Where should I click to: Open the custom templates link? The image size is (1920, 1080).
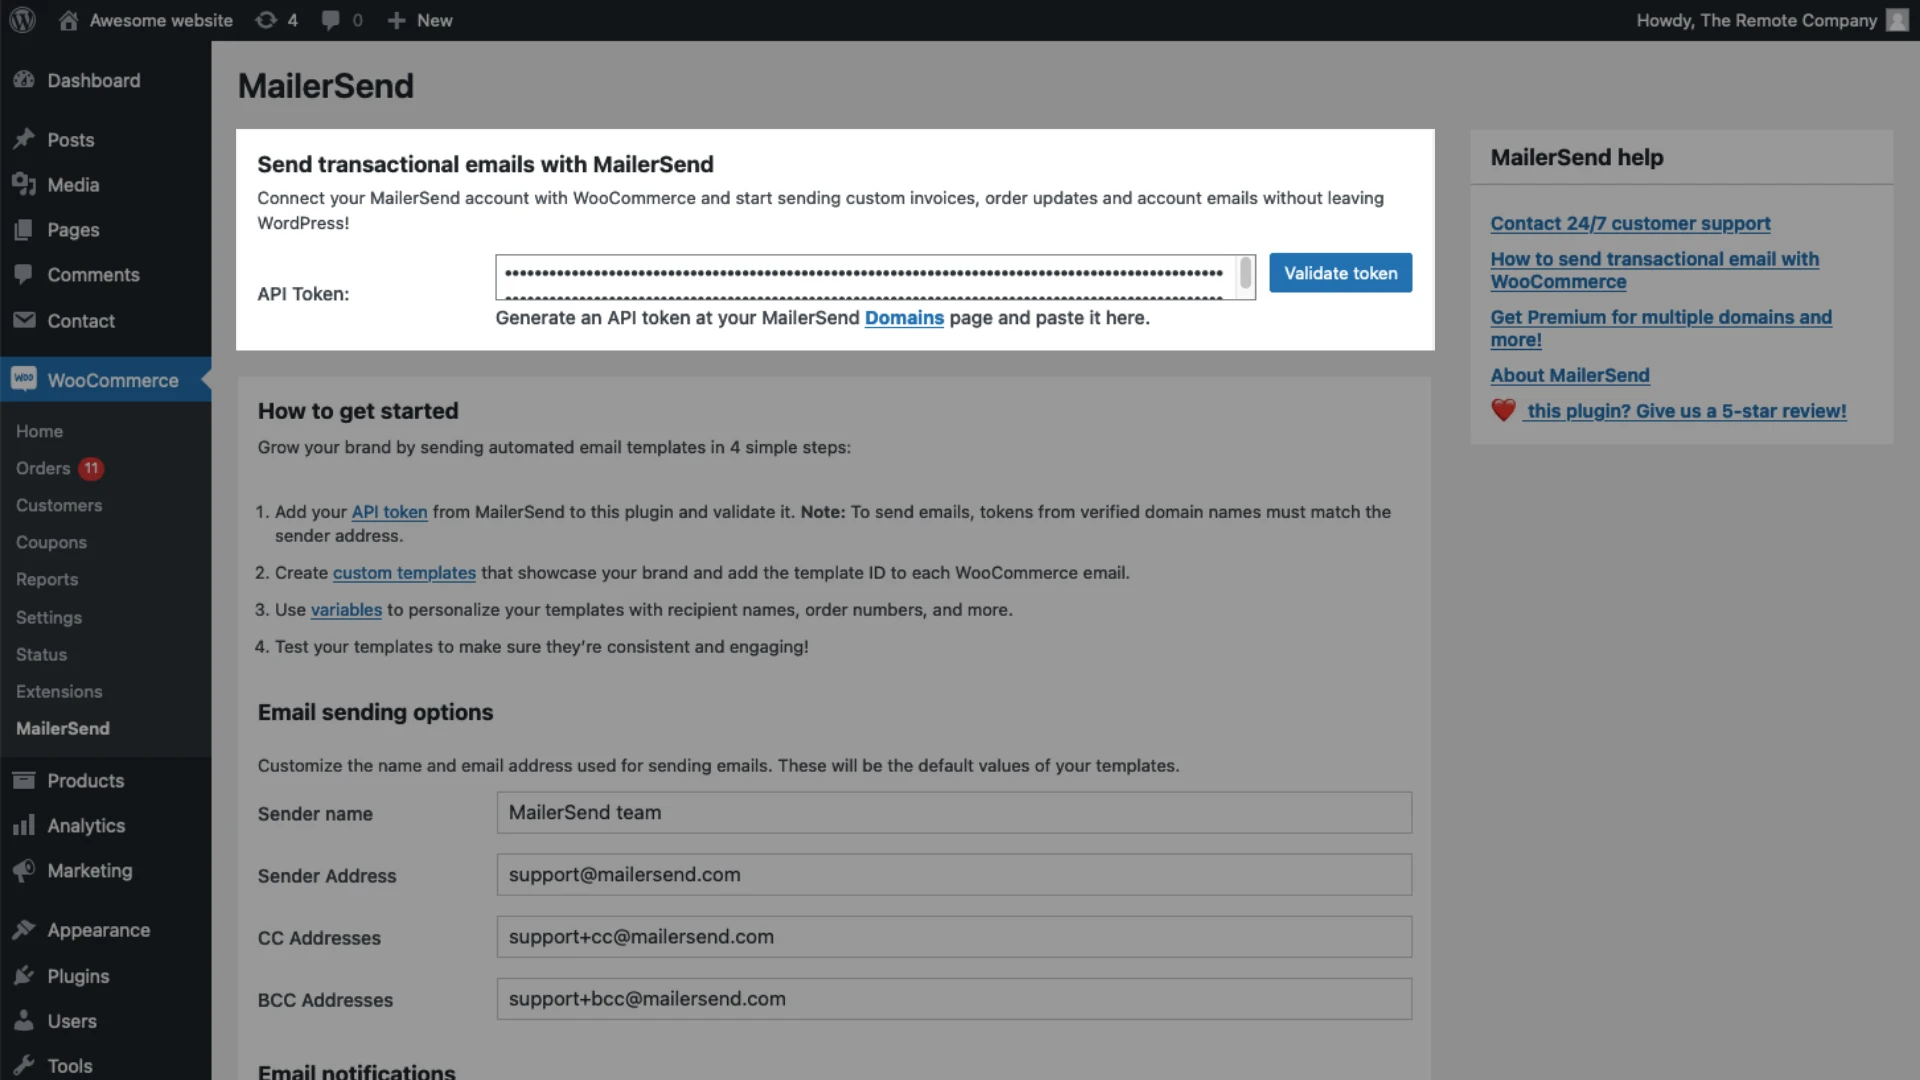click(x=404, y=572)
